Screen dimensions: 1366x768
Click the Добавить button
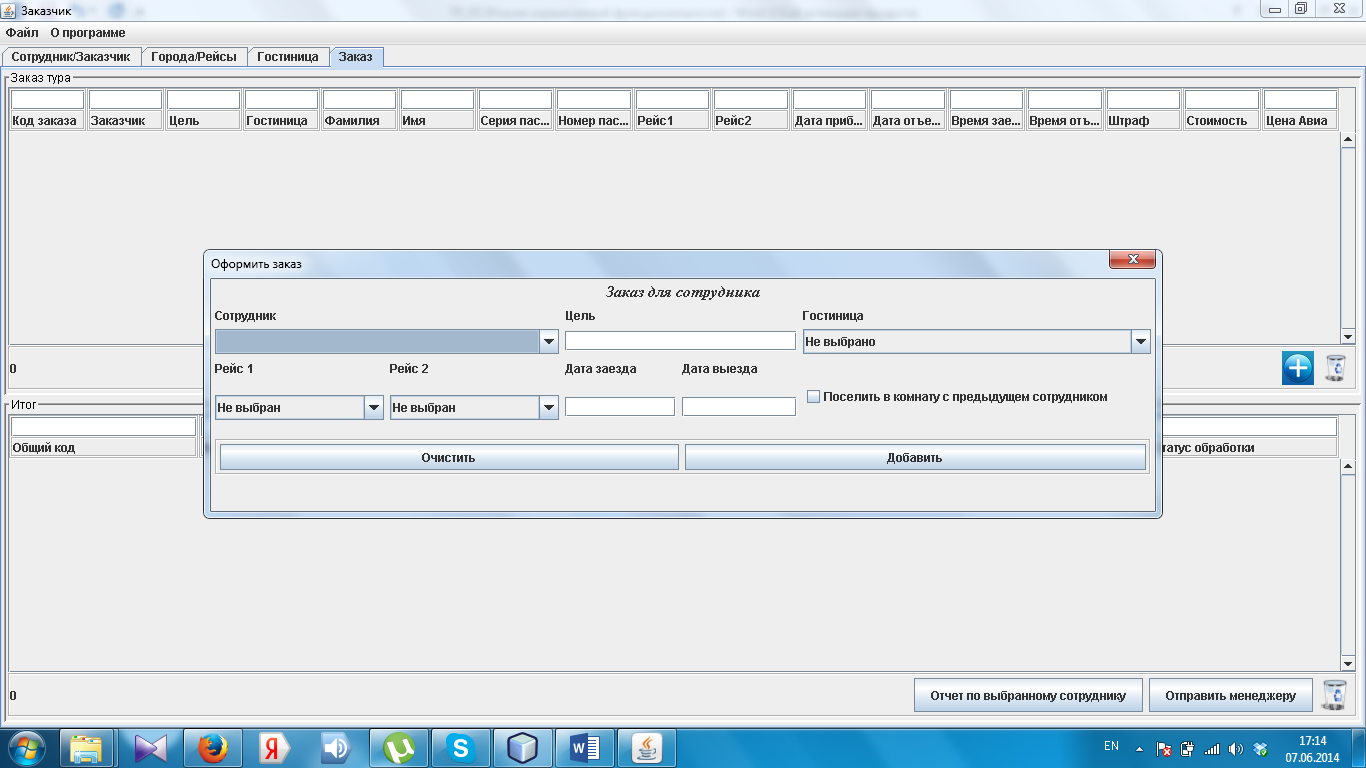[914, 458]
